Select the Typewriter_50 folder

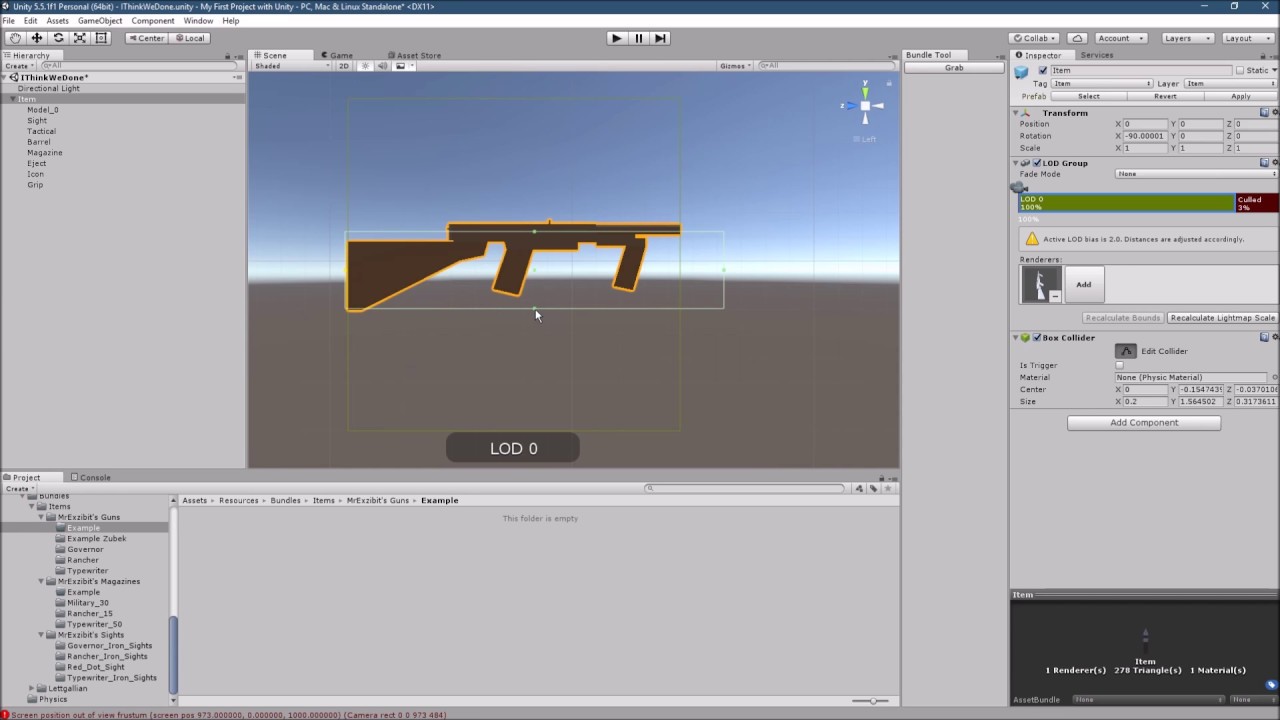pyautogui.click(x=94, y=624)
